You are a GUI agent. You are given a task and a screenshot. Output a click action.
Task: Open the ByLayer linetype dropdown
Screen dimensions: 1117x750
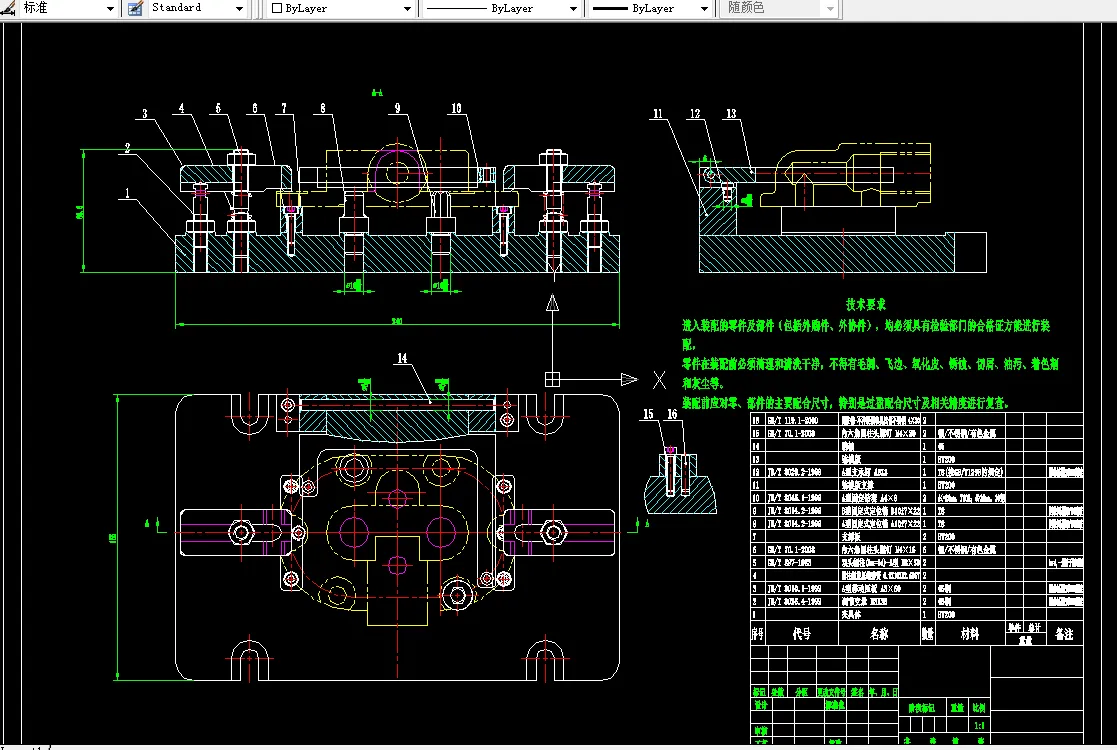(573, 8)
